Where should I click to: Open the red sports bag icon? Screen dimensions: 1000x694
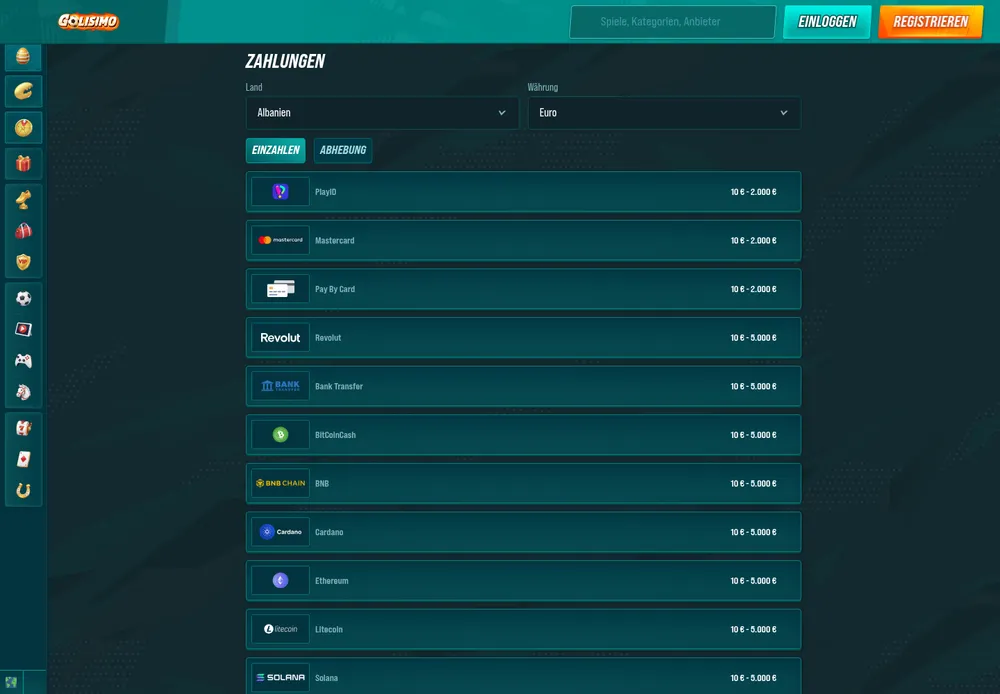(23, 231)
